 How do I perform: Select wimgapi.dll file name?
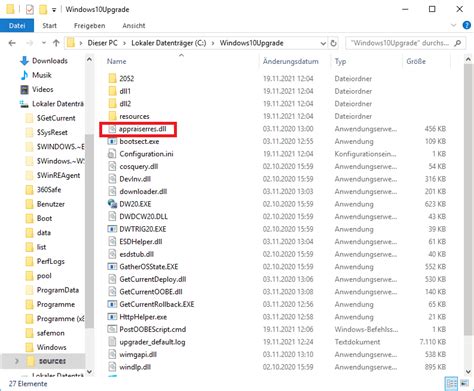tap(138, 354)
